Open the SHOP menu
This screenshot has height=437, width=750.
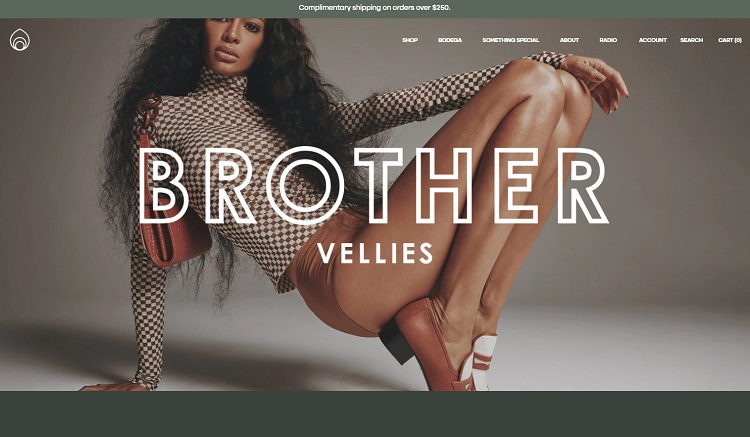pyautogui.click(x=410, y=40)
